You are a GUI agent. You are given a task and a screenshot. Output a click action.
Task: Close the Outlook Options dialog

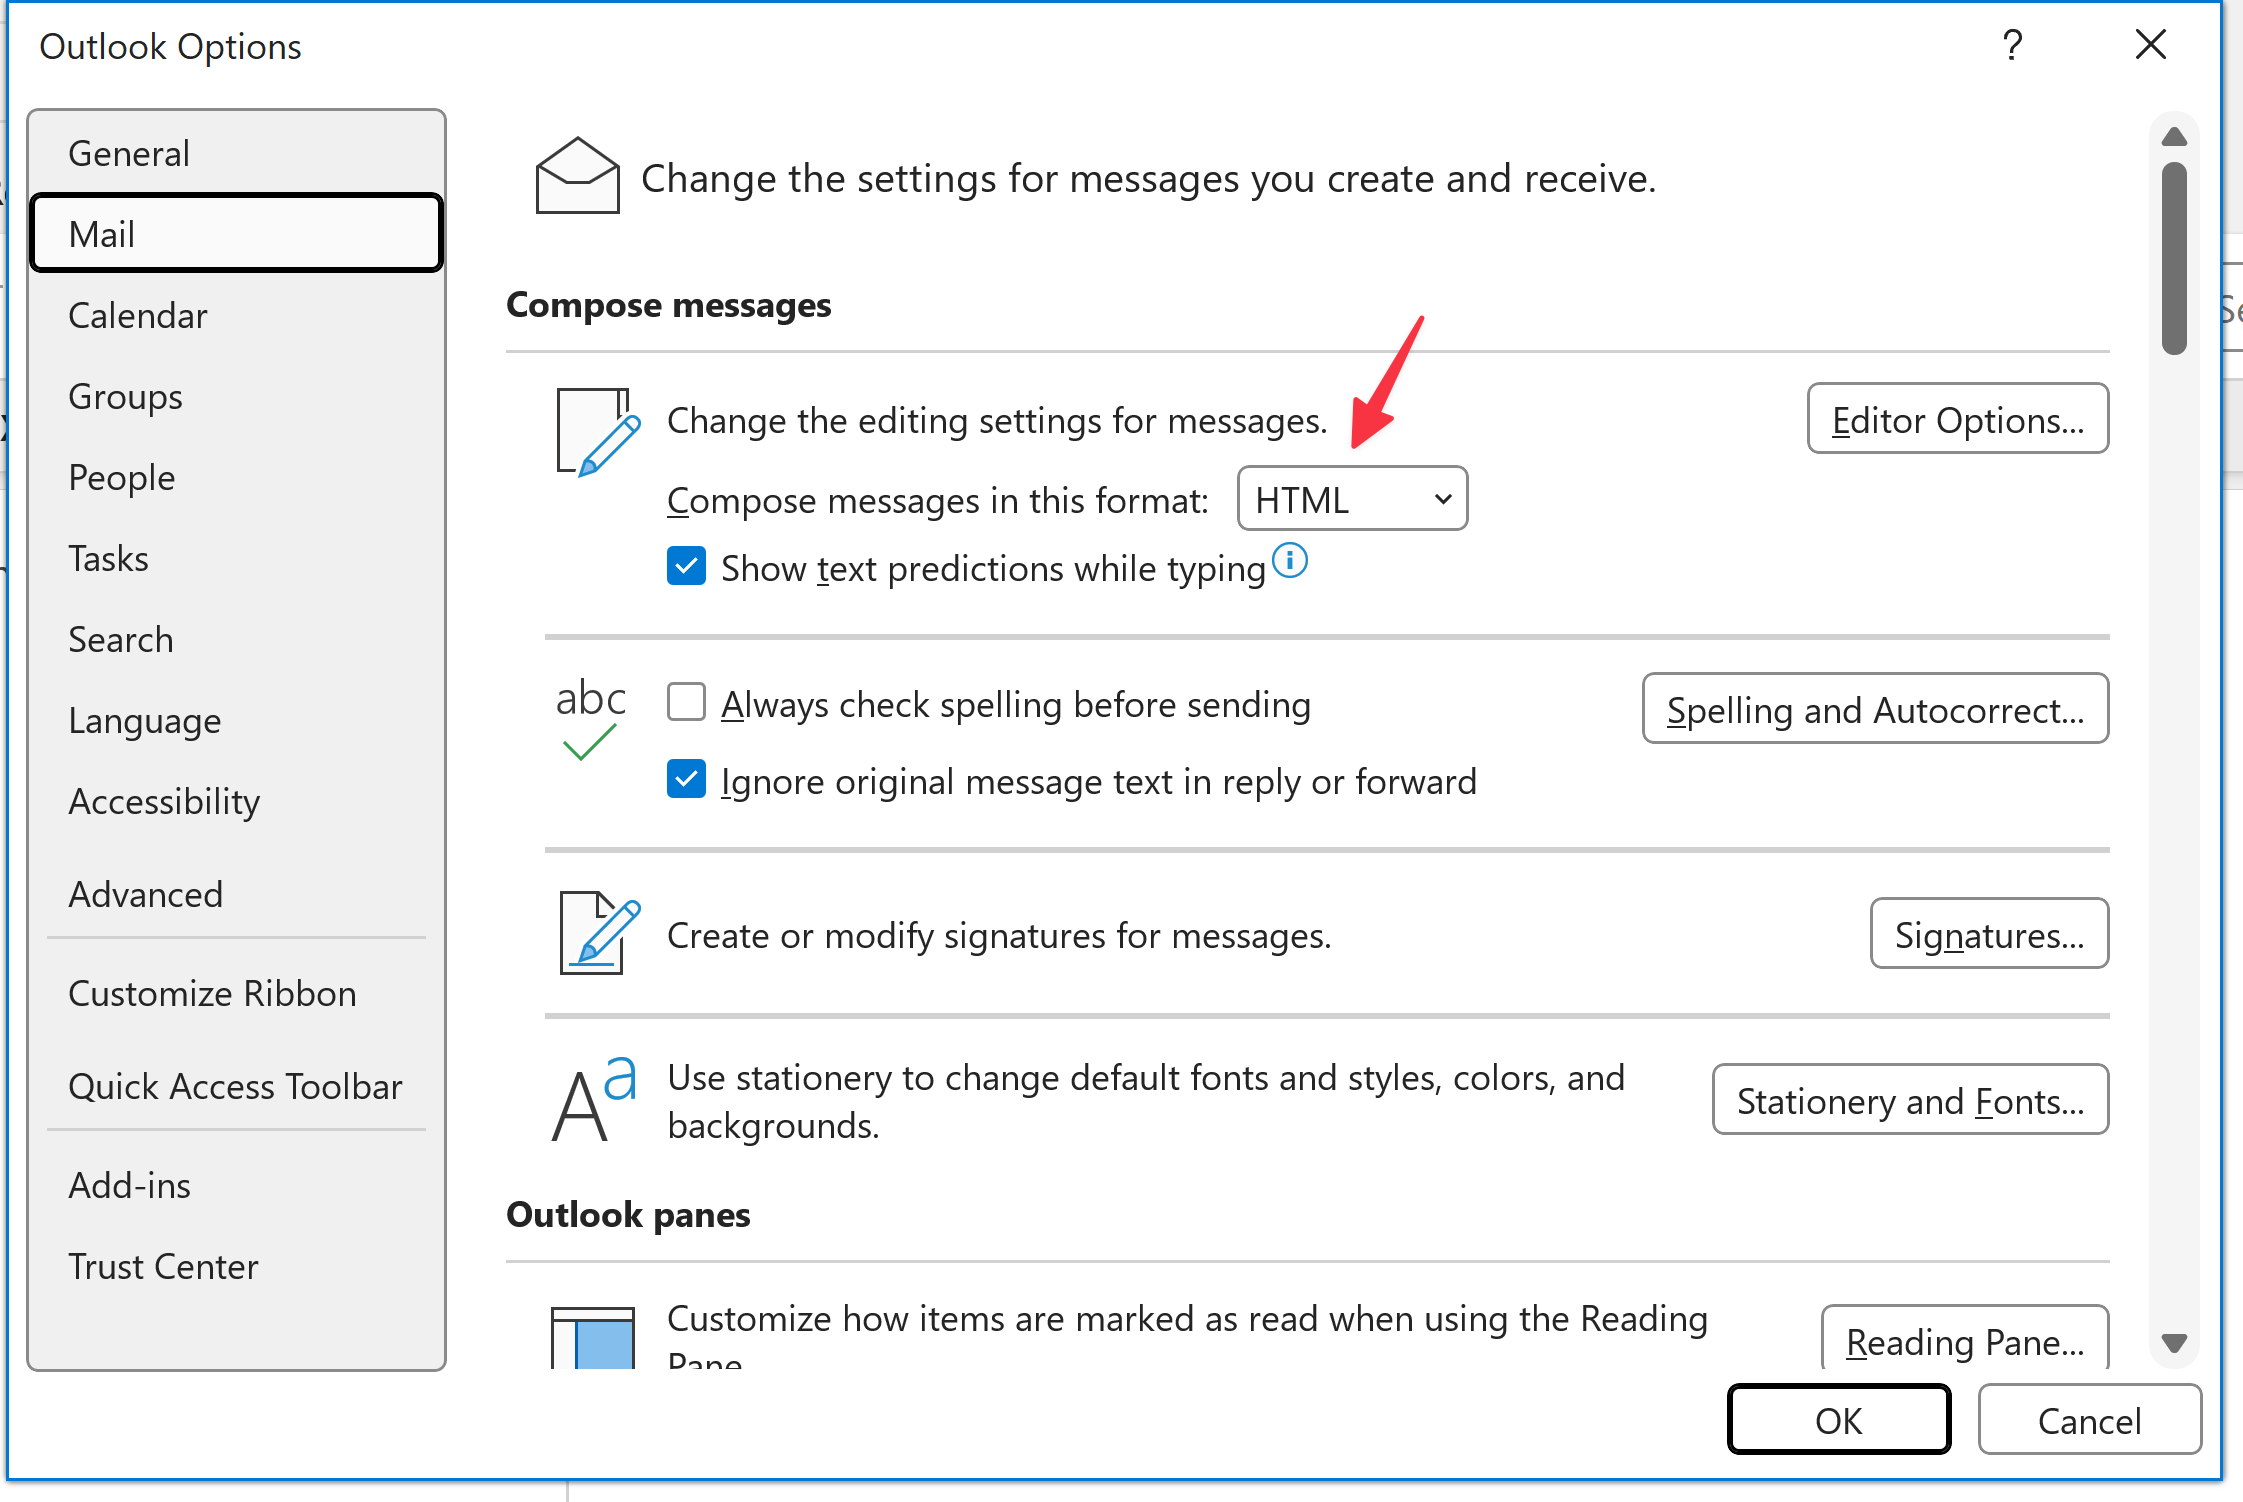(2150, 45)
